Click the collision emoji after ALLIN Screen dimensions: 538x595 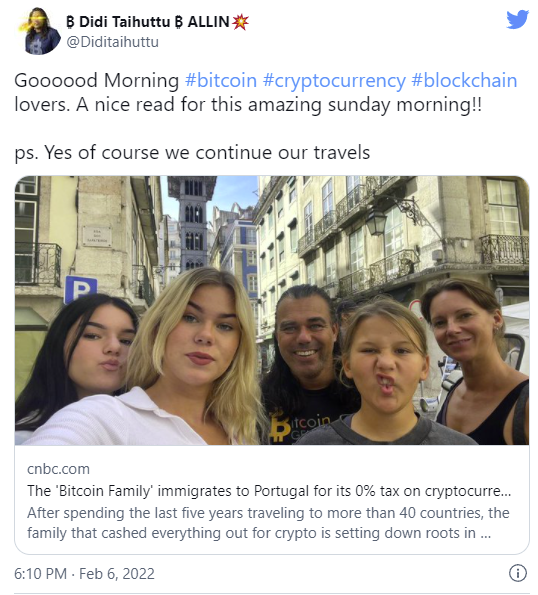240,22
